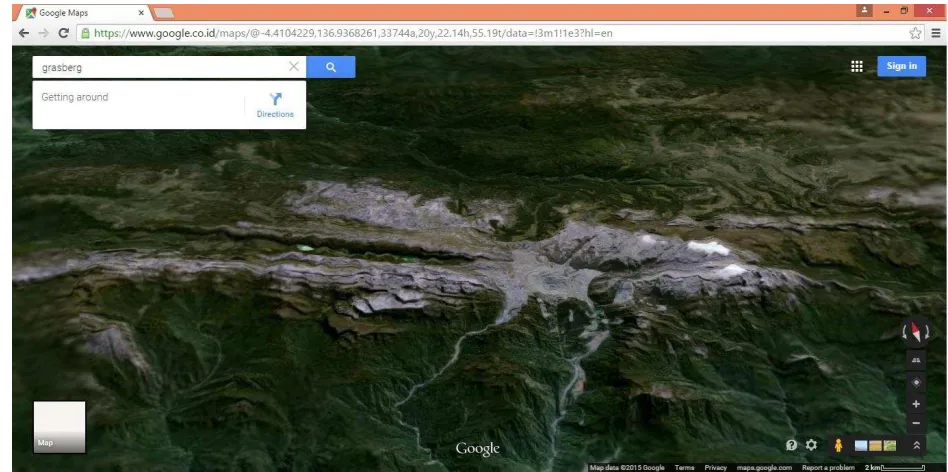Open the Chrome hamburger menu
This screenshot has height=472, width=948.
pos(936,33)
